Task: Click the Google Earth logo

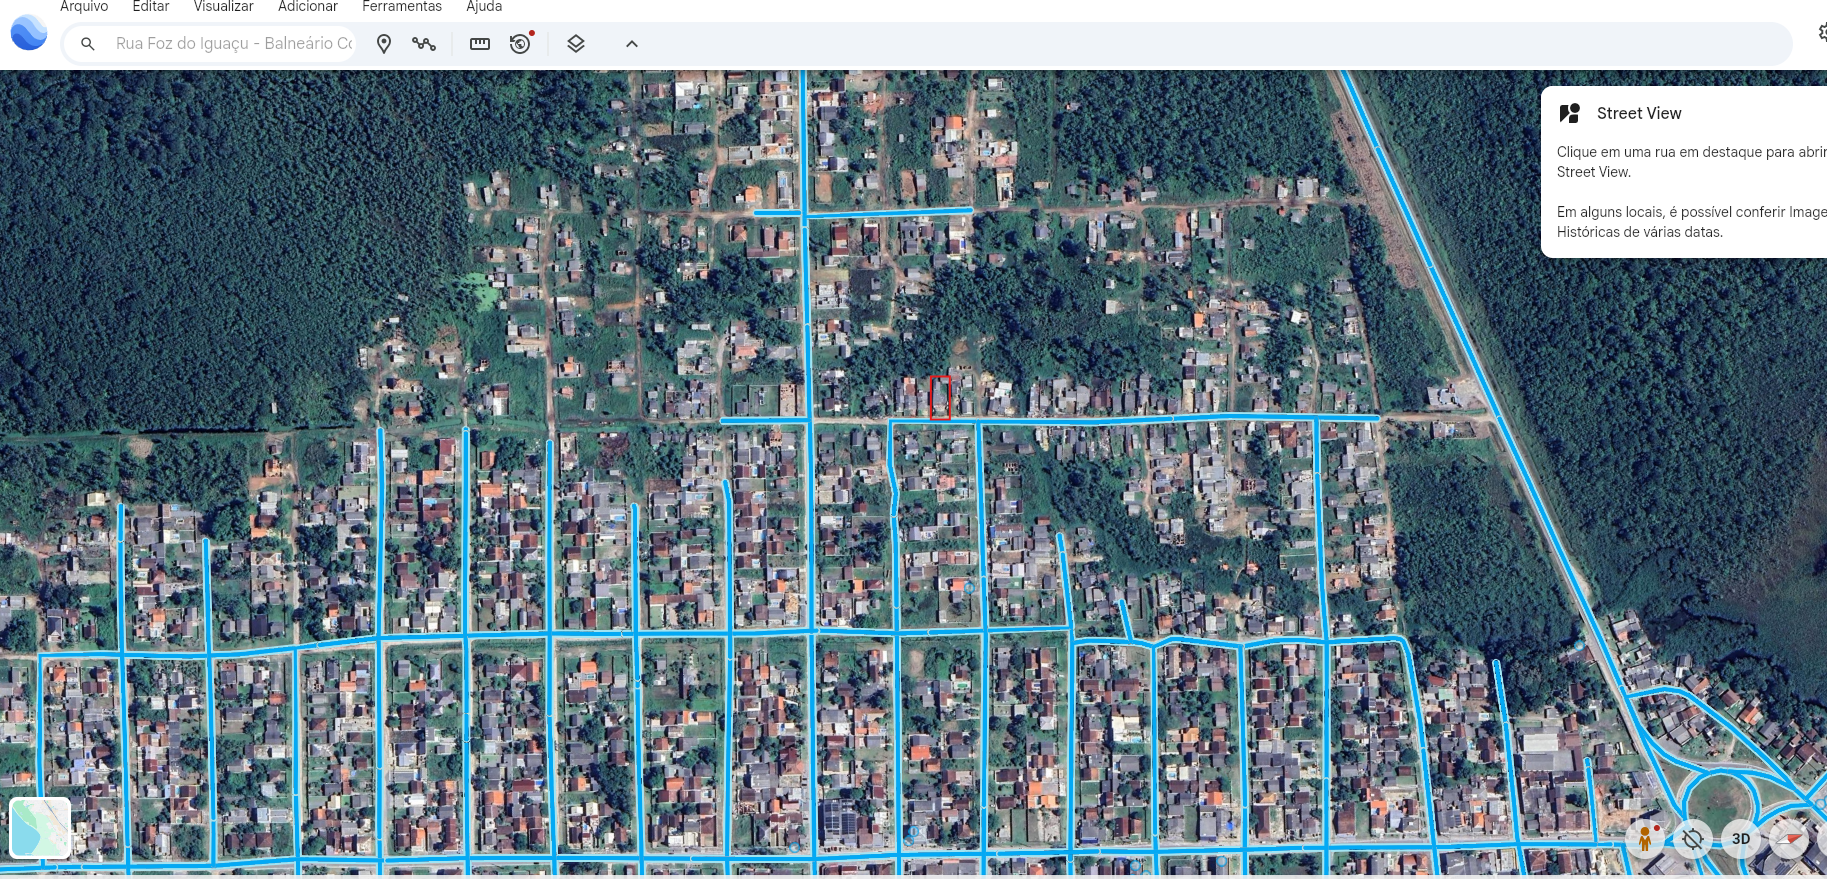Action: tap(29, 33)
